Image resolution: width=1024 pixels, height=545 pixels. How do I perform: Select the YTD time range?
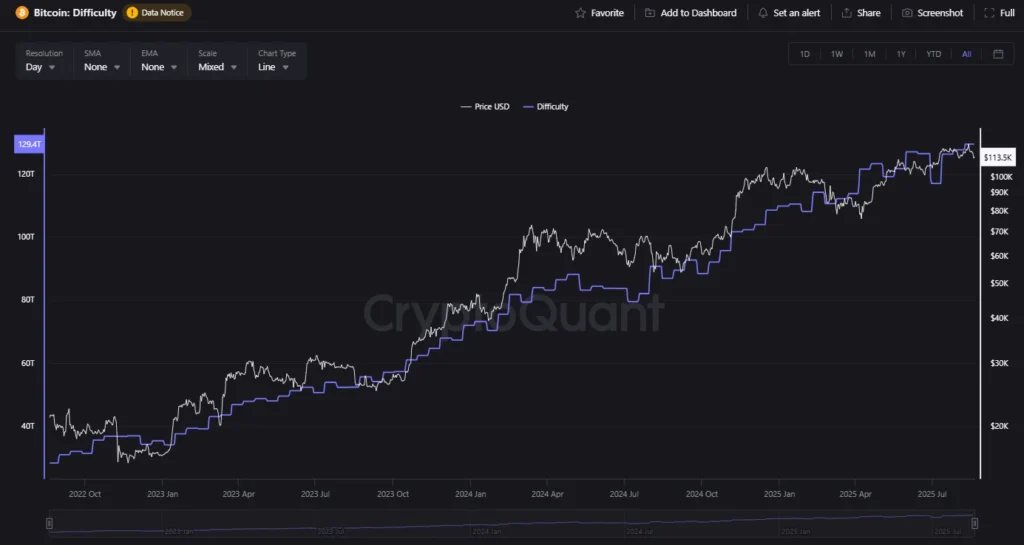tap(934, 54)
